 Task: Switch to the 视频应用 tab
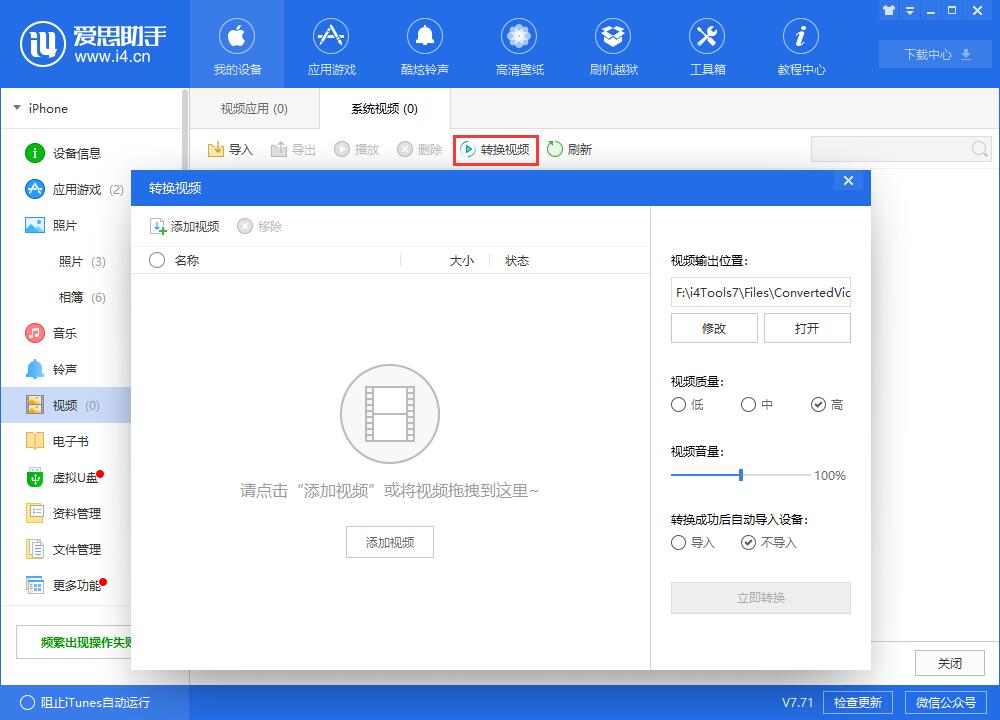click(x=253, y=108)
